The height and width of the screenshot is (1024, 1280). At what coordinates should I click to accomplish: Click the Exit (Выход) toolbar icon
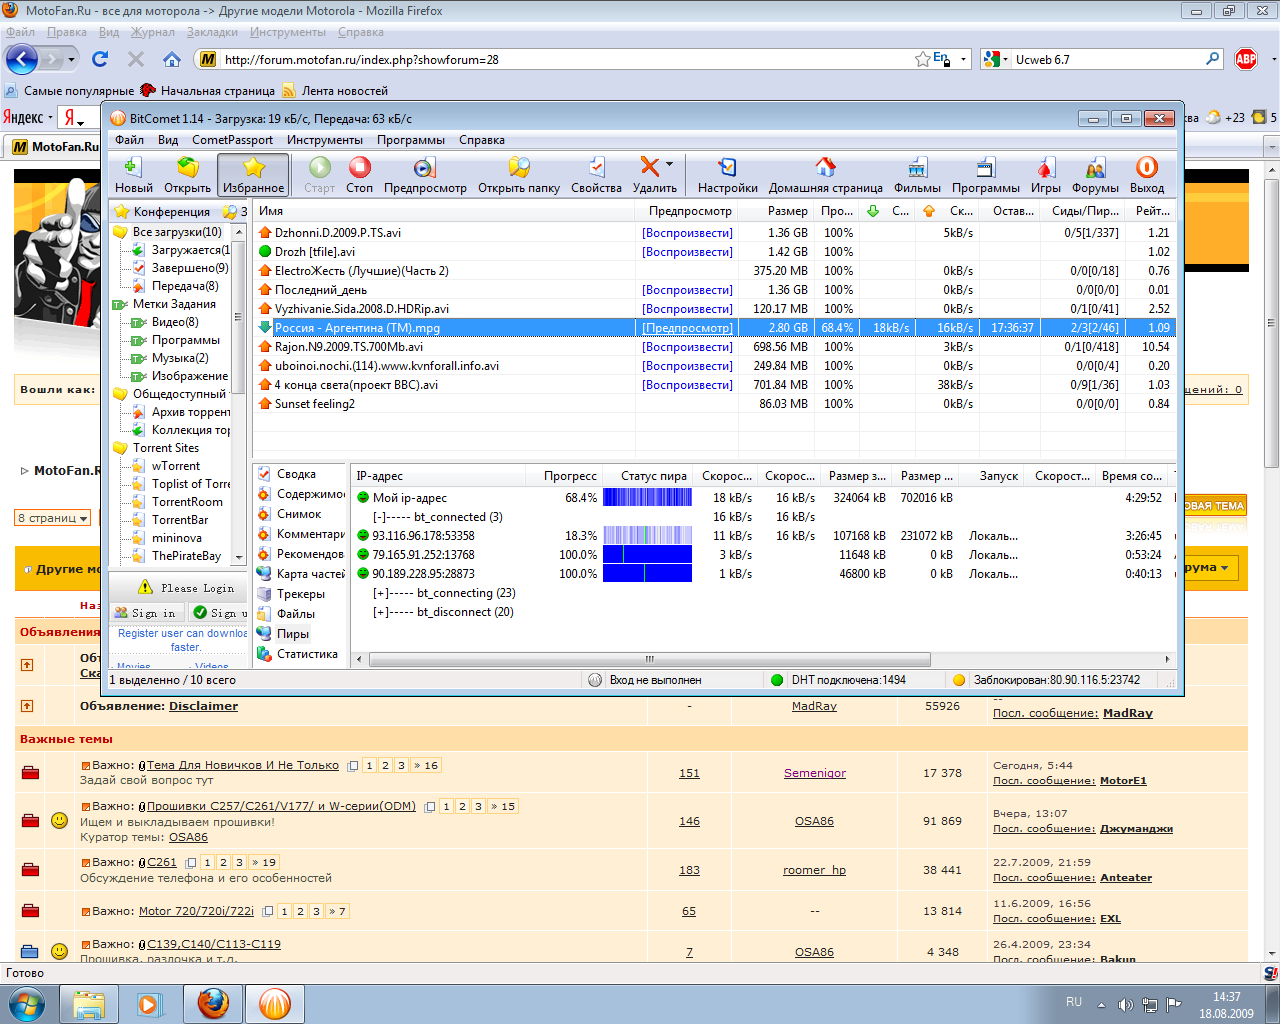click(1147, 174)
